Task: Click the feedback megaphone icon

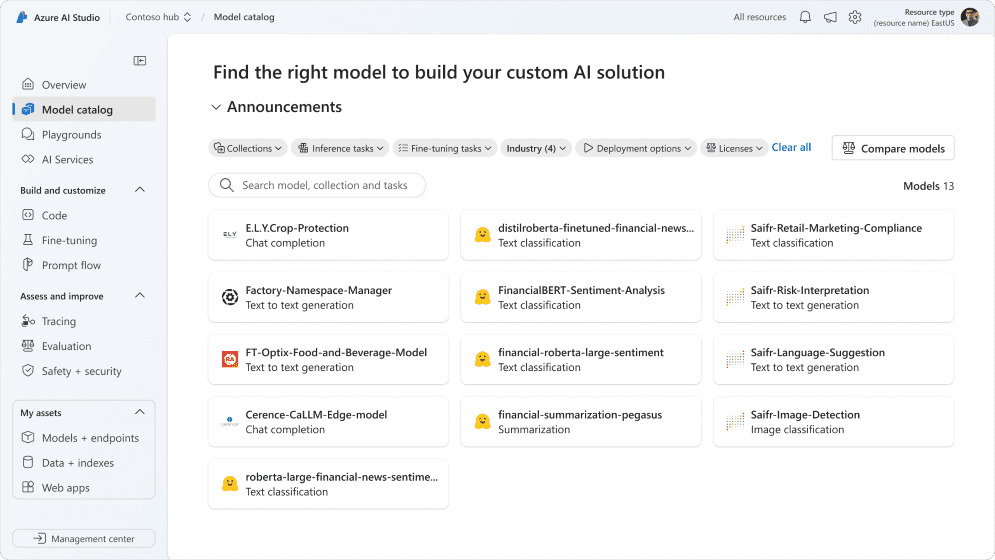Action: coord(830,17)
